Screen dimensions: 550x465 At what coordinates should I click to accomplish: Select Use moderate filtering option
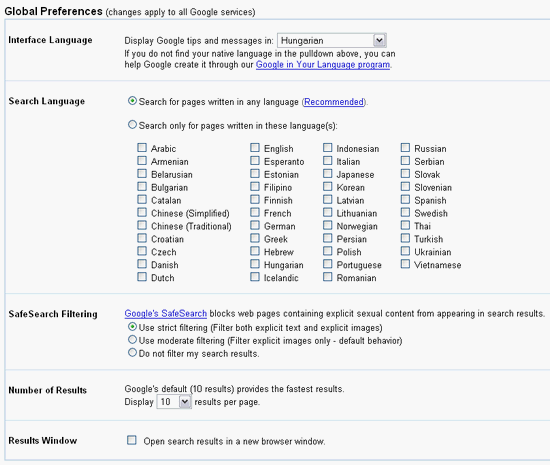pos(132,340)
